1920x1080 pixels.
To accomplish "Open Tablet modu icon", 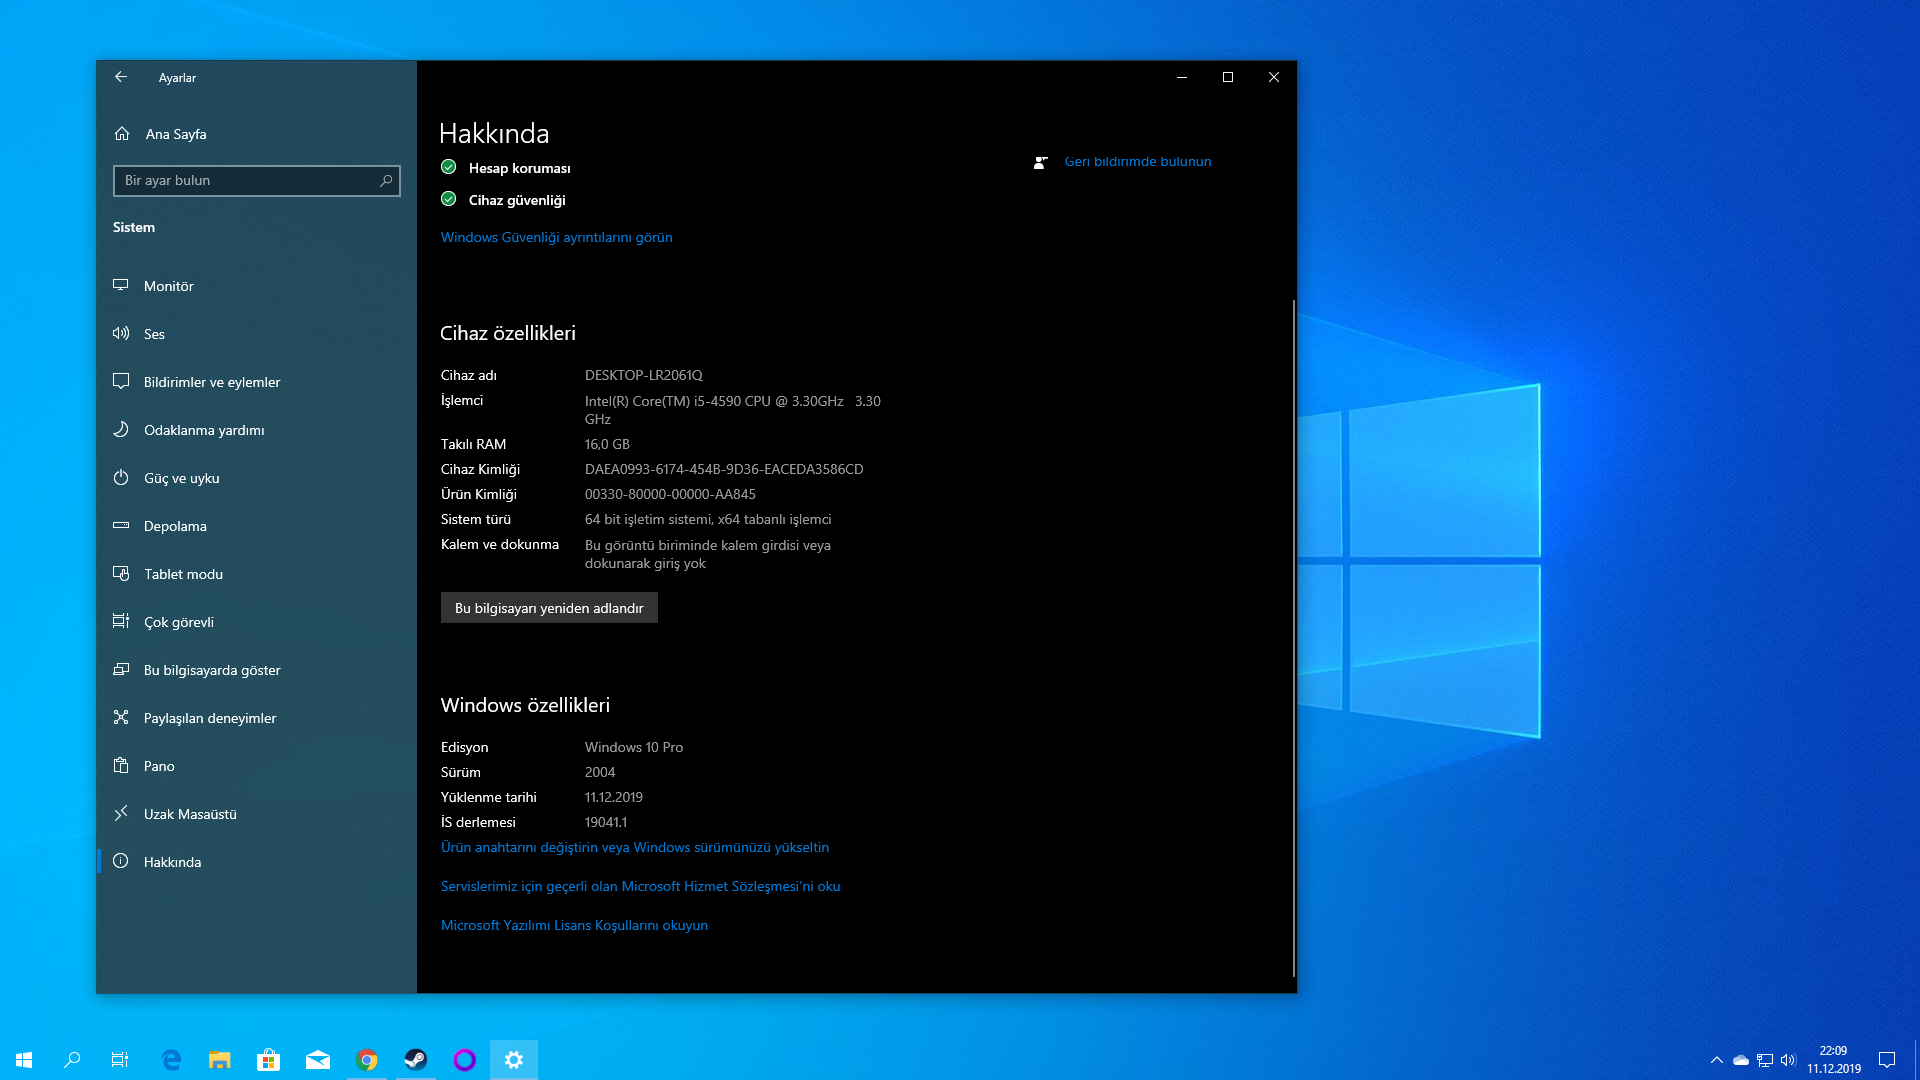I will 121,574.
